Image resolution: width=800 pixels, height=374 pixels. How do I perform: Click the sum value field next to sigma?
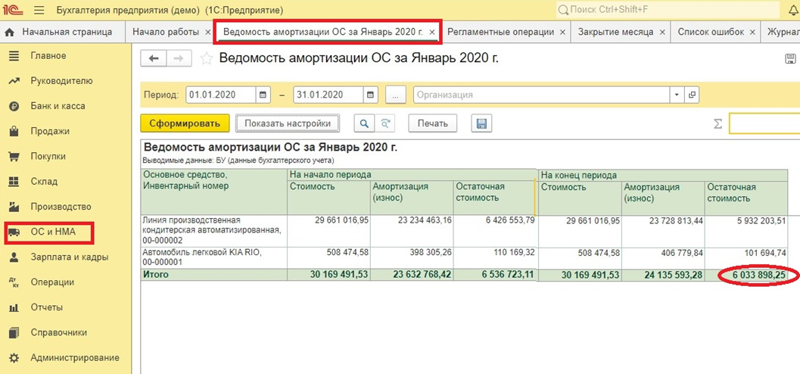[x=764, y=124]
